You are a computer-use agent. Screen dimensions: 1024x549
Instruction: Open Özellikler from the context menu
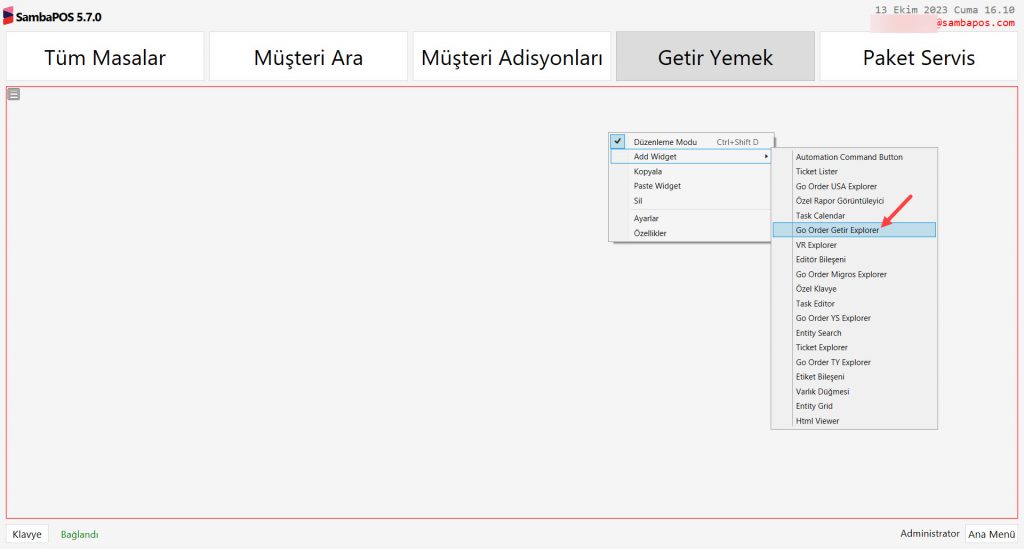coord(650,233)
